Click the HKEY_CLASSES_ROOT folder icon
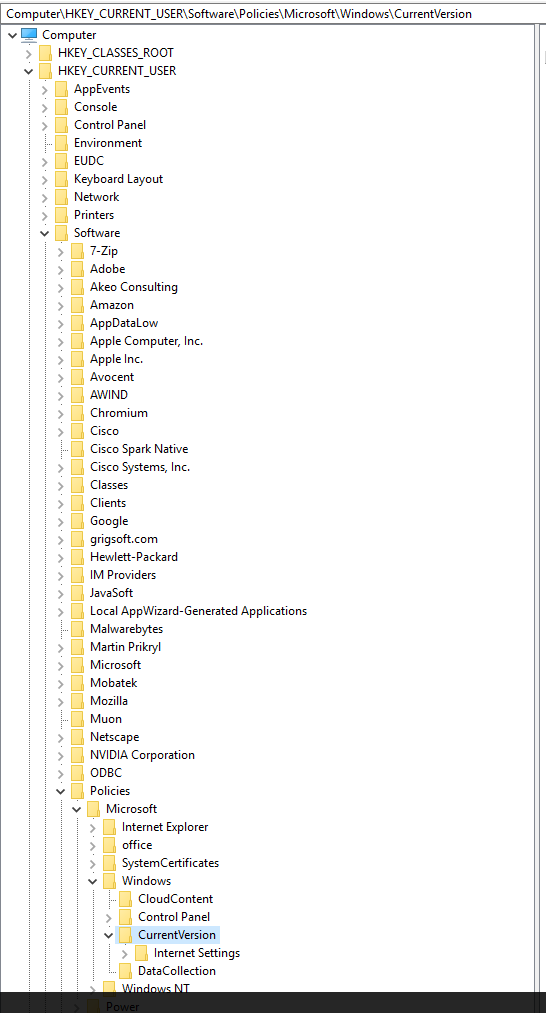Viewport: 546px width, 1013px height. point(45,53)
